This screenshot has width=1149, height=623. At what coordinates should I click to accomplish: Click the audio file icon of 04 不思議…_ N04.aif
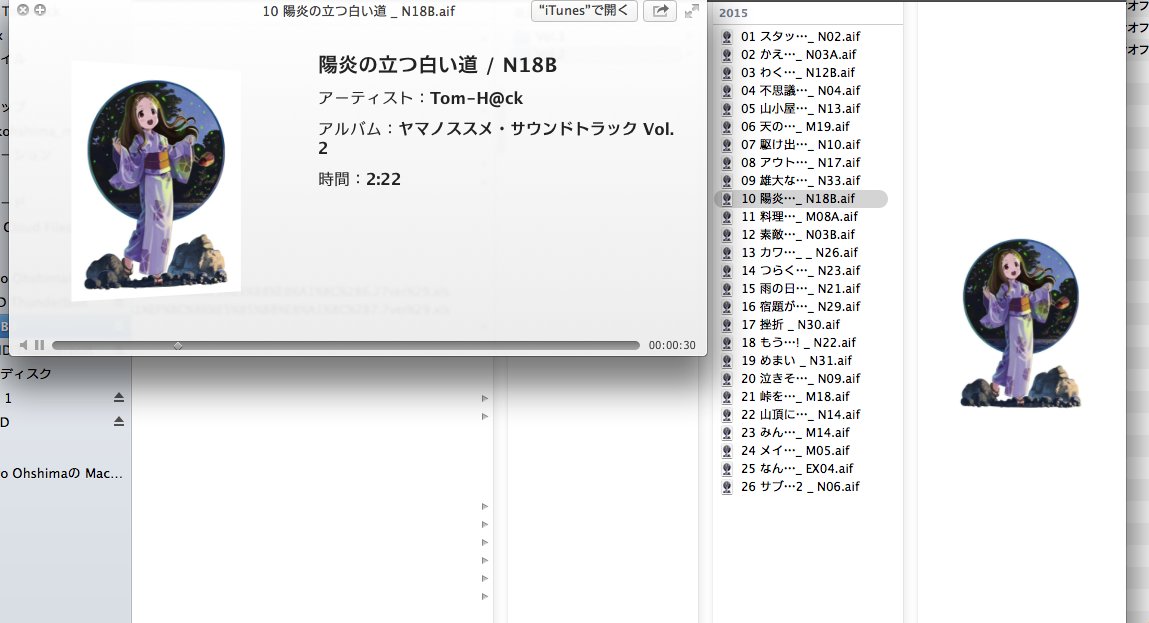coord(727,91)
